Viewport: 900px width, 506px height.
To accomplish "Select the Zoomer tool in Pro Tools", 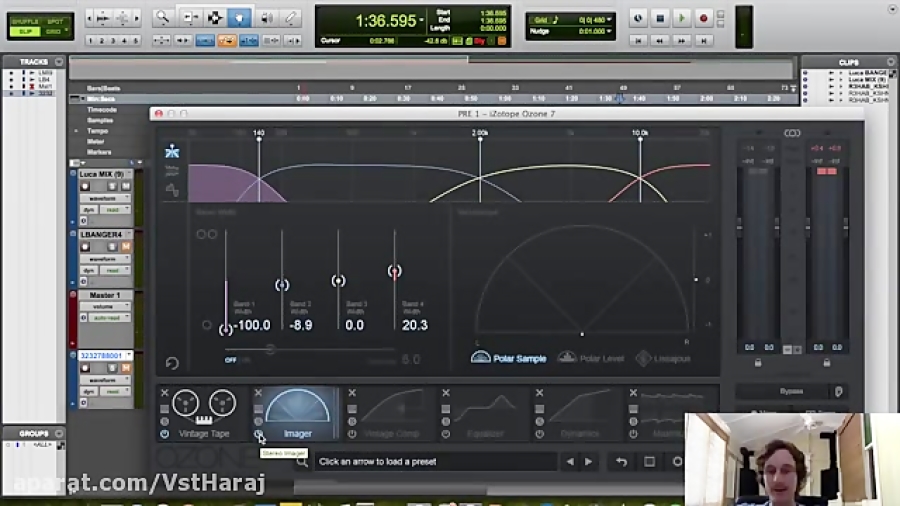I will [x=163, y=18].
